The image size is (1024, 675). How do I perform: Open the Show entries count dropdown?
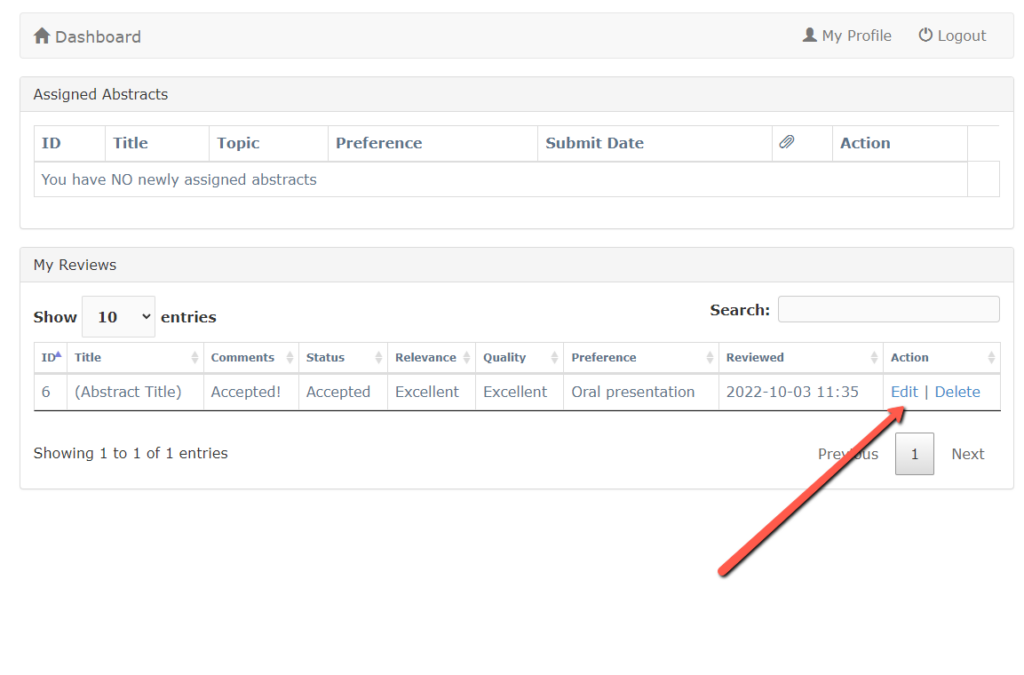119,317
